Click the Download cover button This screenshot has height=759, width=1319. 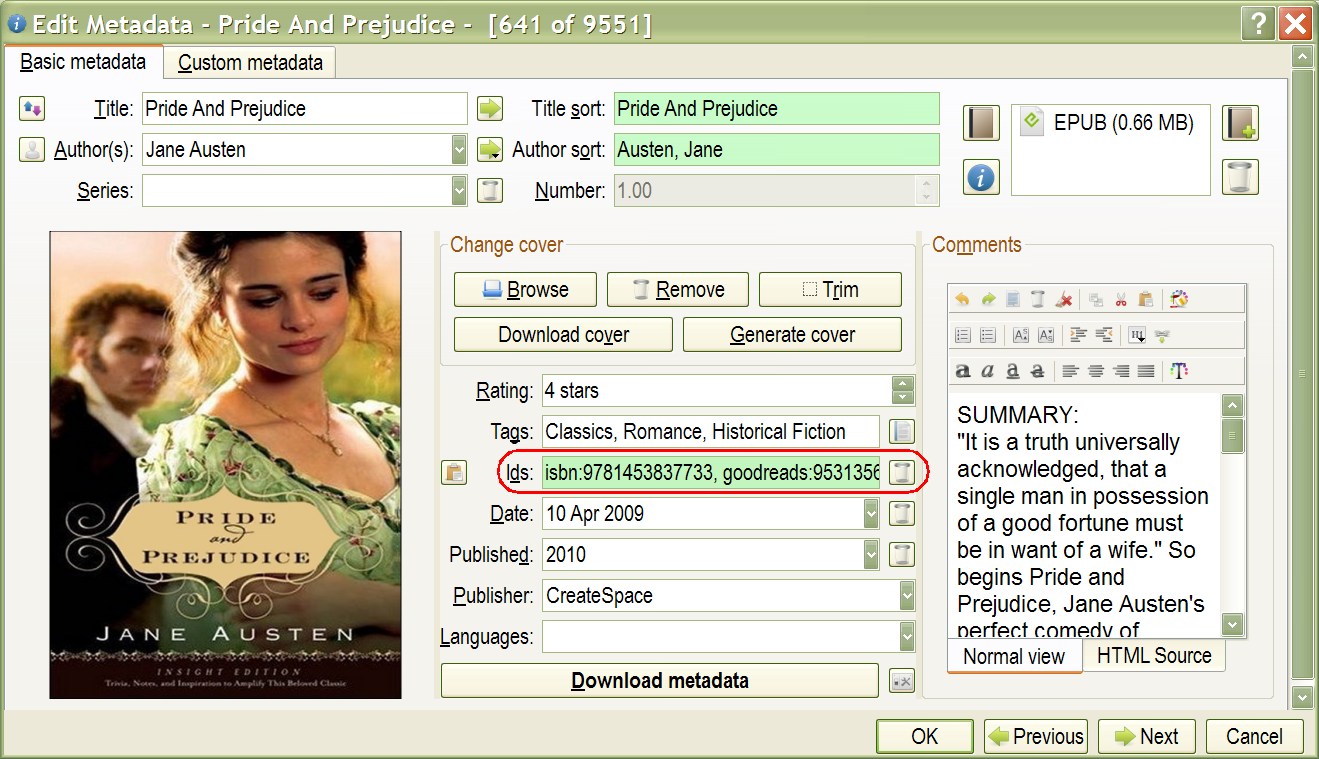(x=564, y=335)
